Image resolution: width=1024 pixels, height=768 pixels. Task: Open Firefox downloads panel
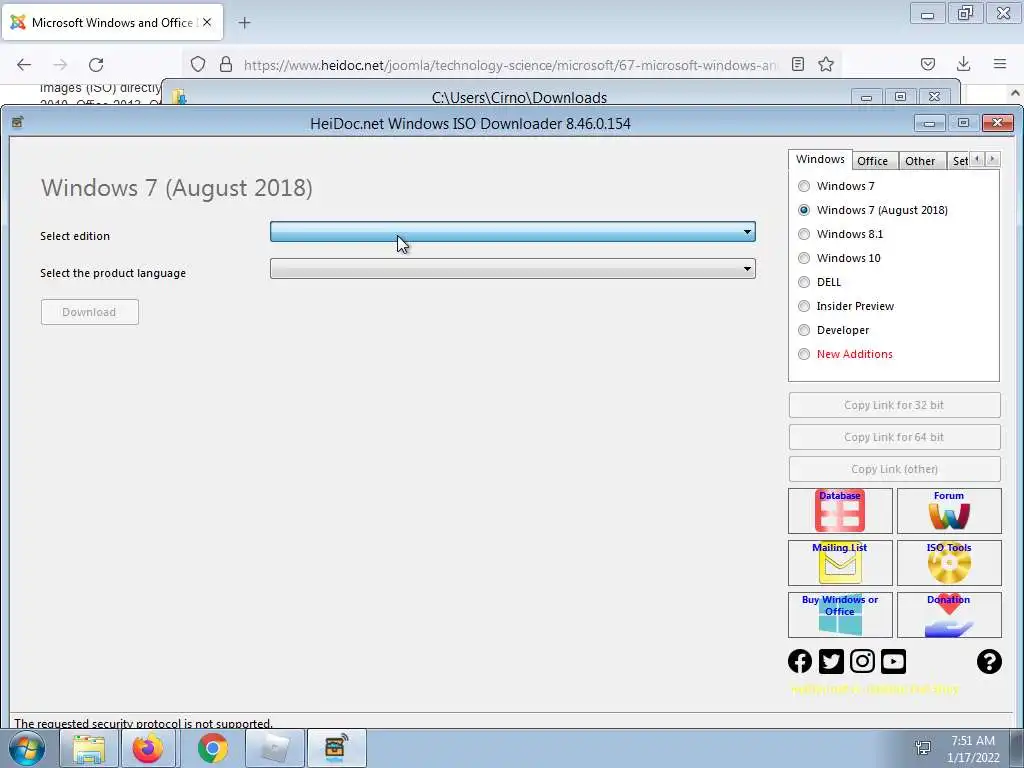pos(963,64)
